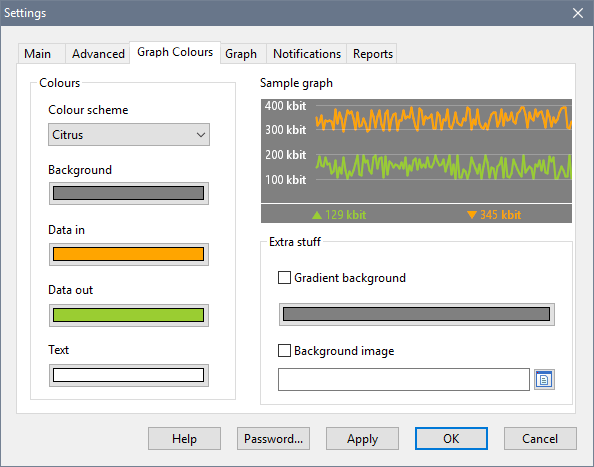Enable the Gradient background checkbox
This screenshot has width=594, height=467.
click(284, 278)
